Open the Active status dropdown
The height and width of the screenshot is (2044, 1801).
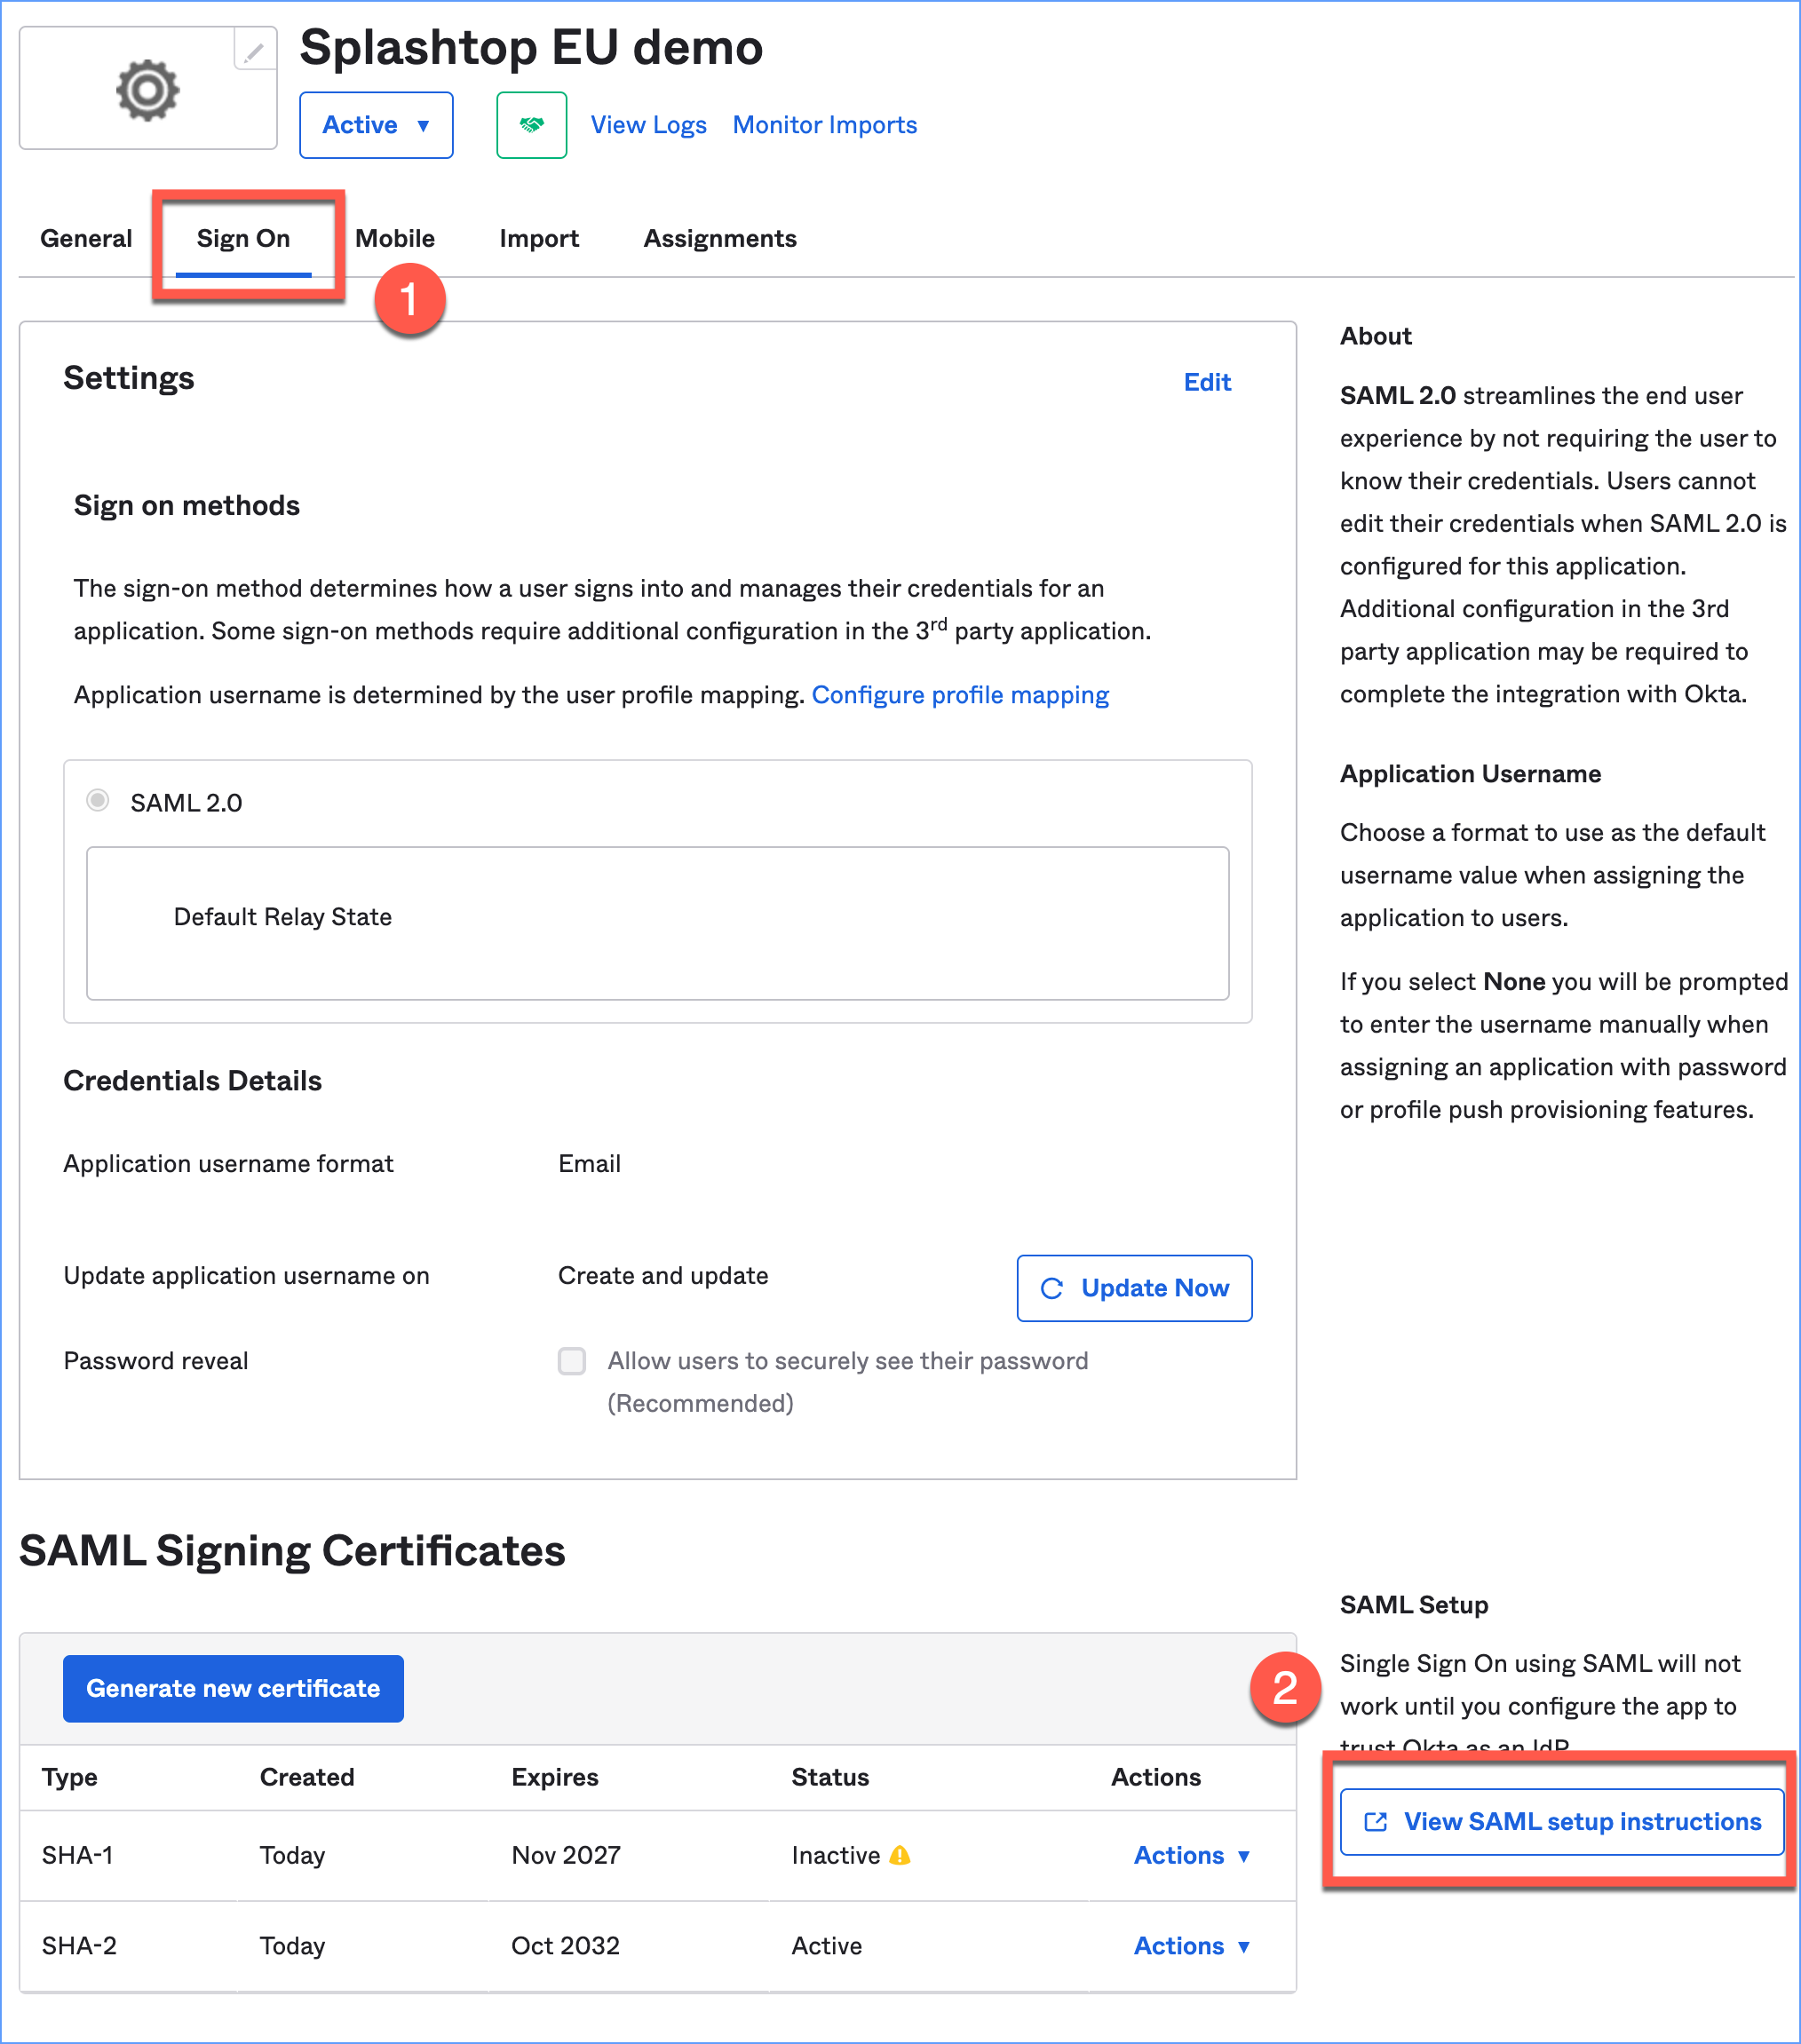376,125
